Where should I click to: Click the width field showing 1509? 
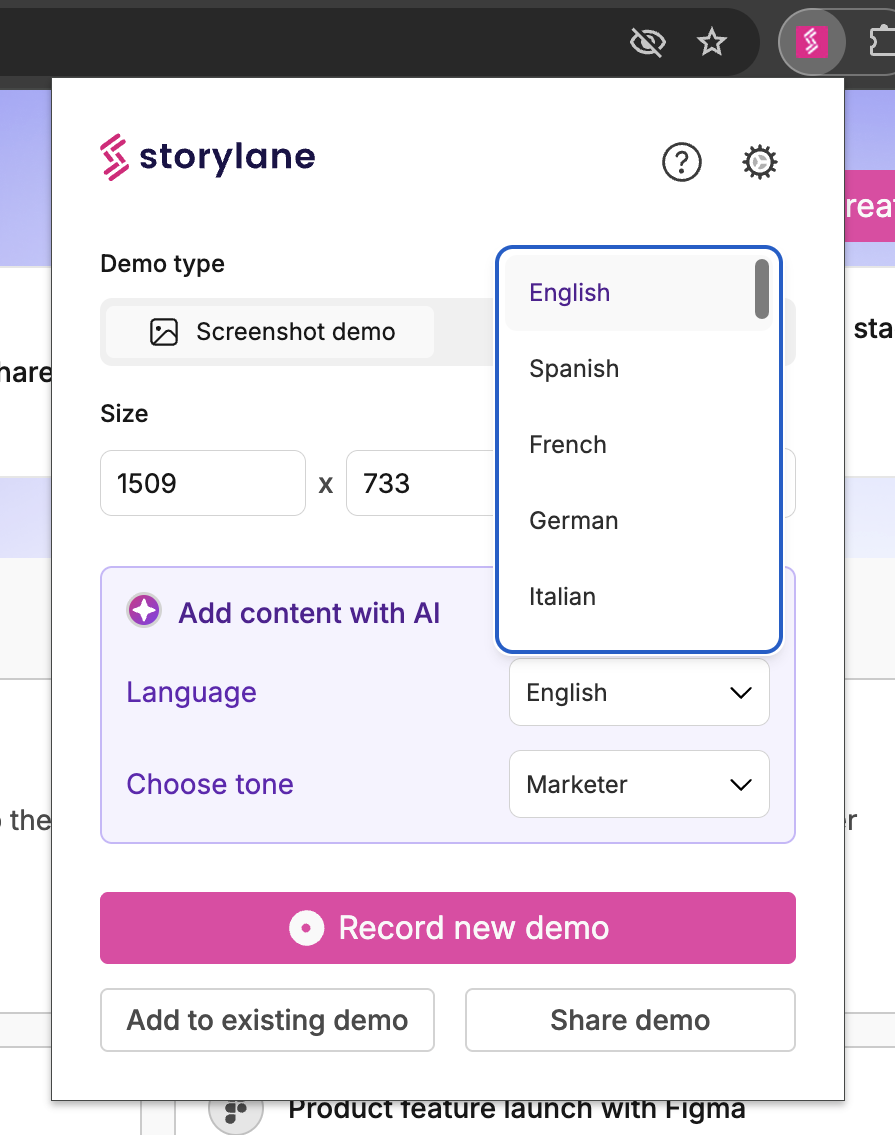click(202, 484)
